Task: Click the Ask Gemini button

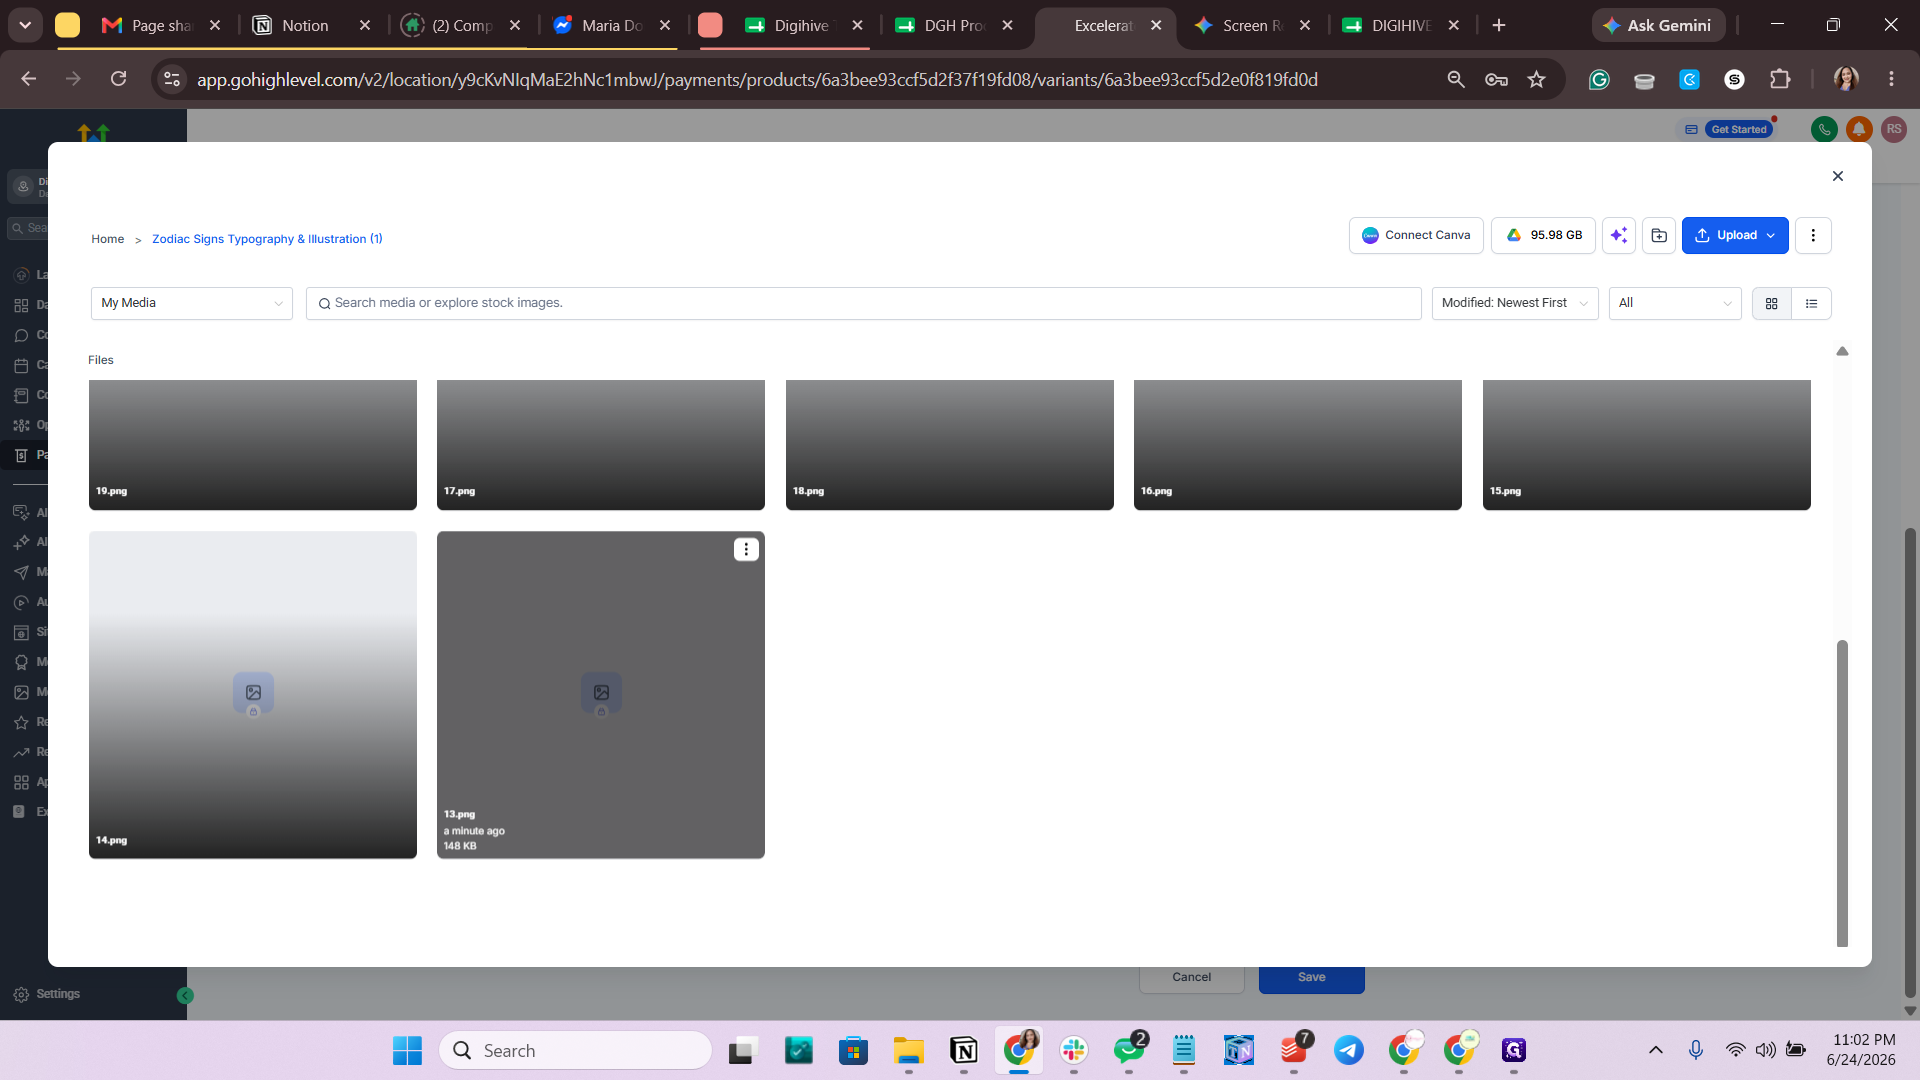Action: coord(1657,25)
